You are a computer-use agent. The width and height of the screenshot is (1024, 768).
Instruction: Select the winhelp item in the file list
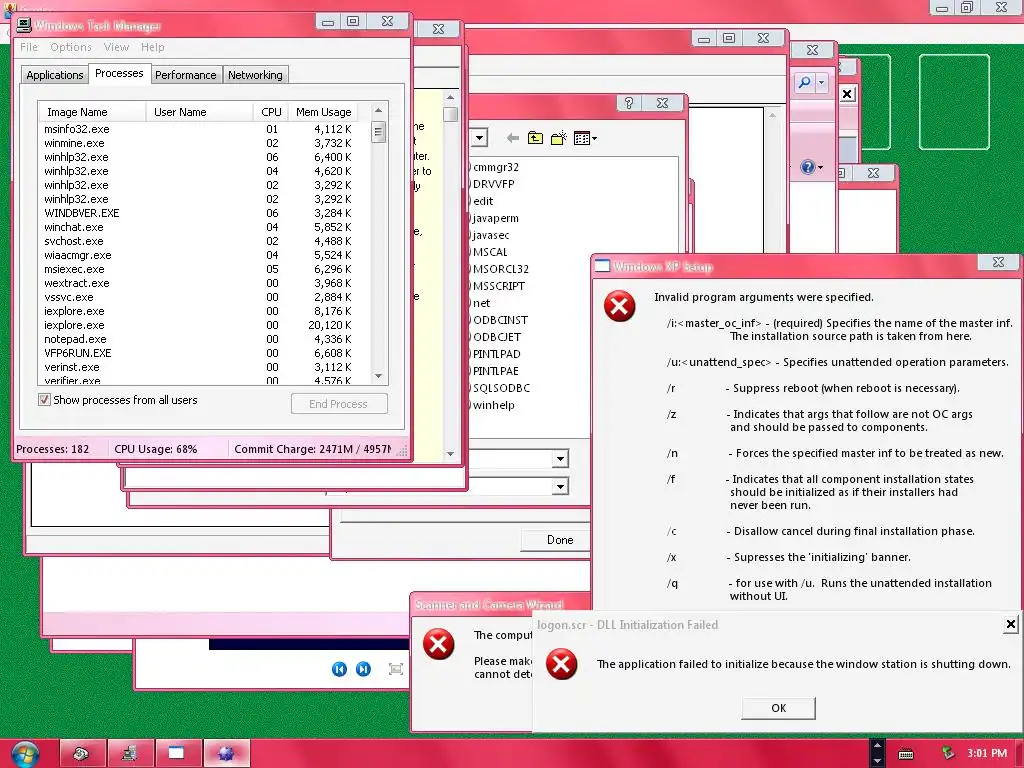tap(493, 405)
